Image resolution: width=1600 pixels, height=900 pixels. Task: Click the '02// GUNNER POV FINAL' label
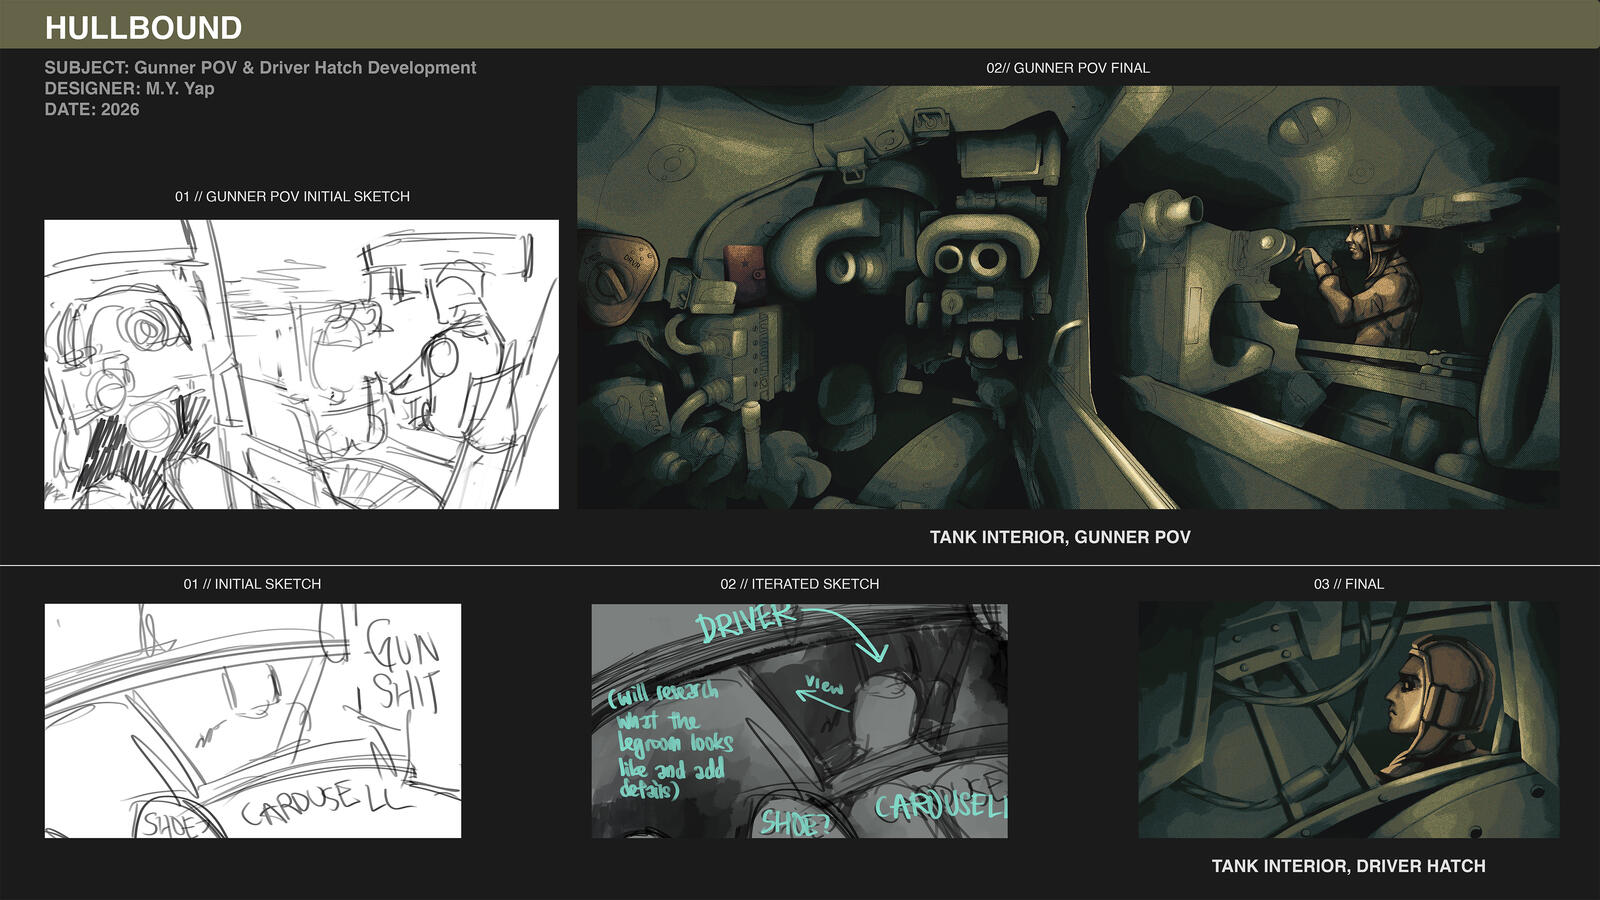(1068, 67)
